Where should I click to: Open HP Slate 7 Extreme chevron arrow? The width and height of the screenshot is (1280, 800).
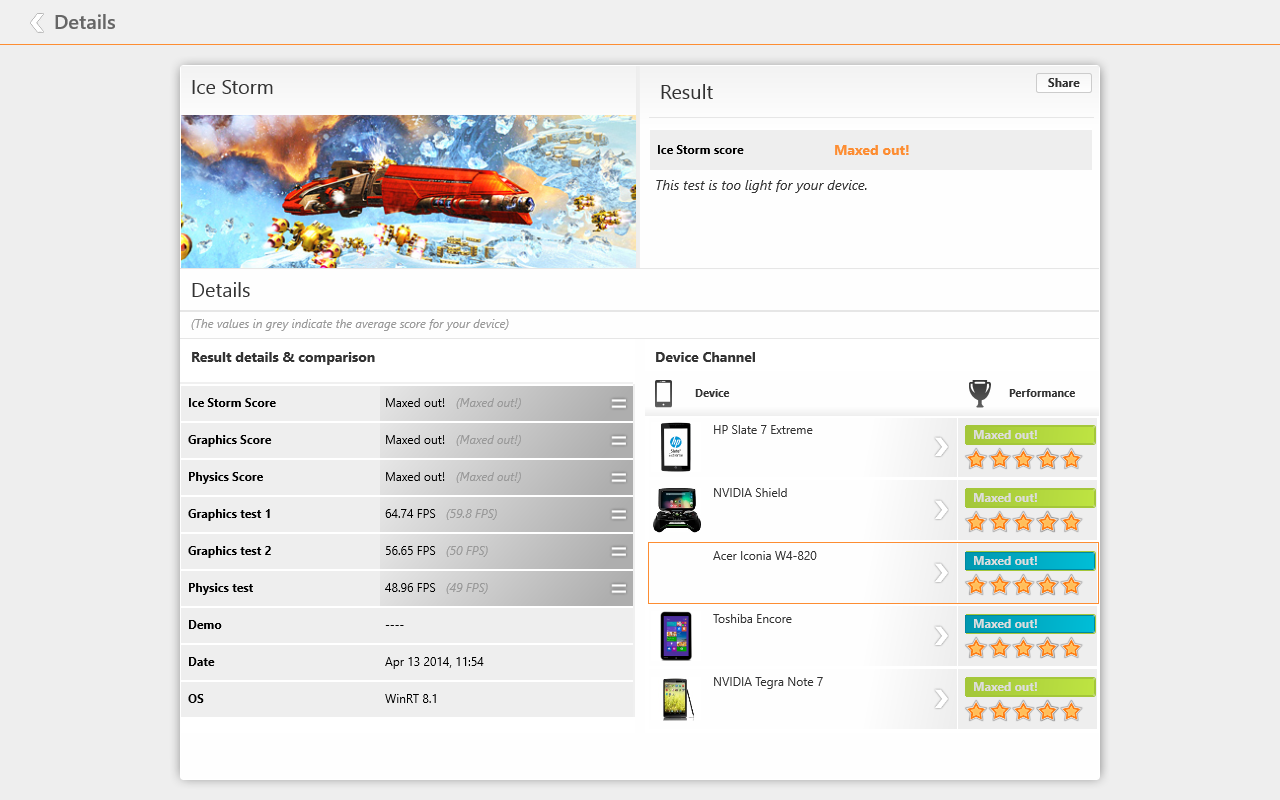[940, 447]
